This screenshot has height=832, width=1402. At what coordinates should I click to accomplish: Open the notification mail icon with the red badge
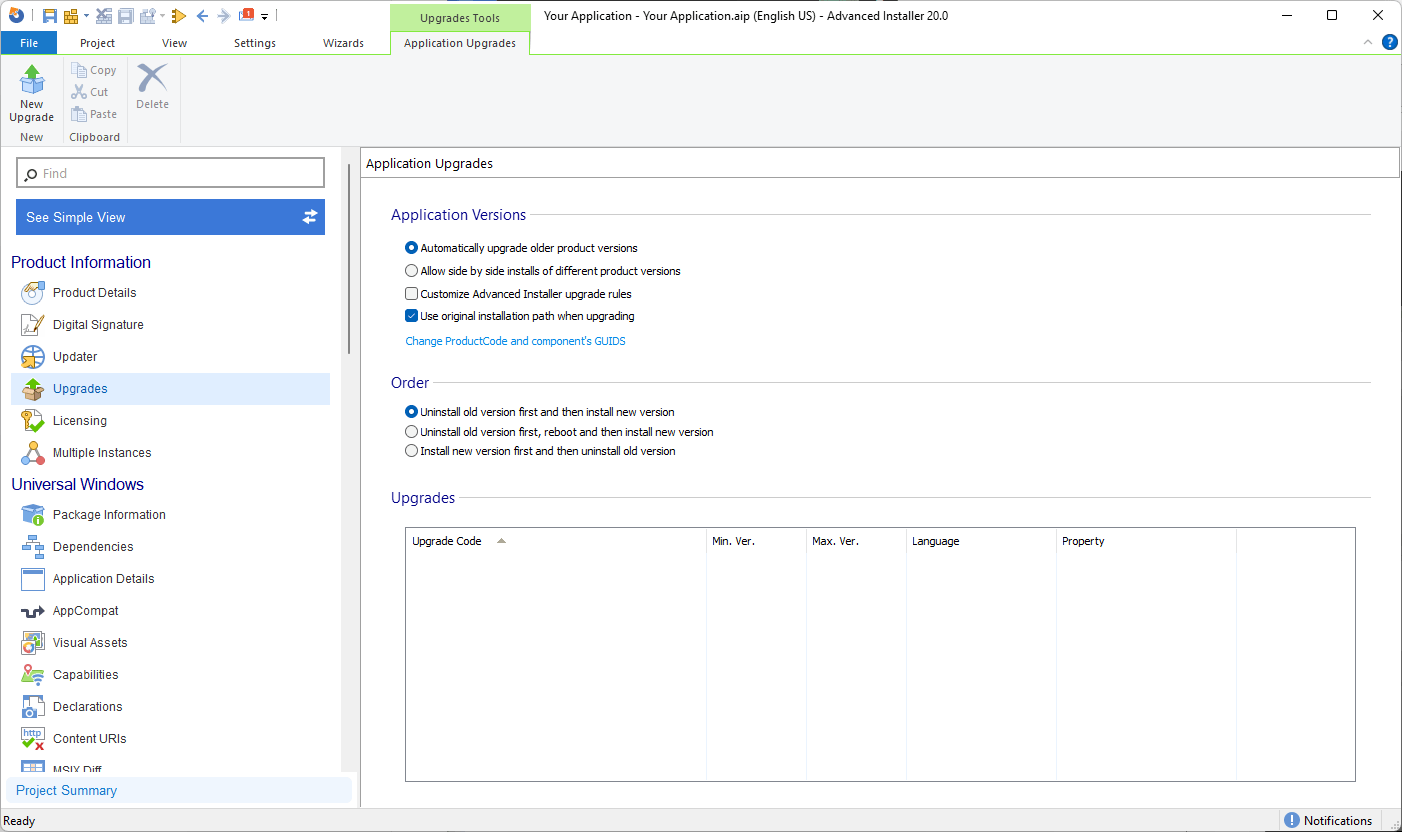246,15
